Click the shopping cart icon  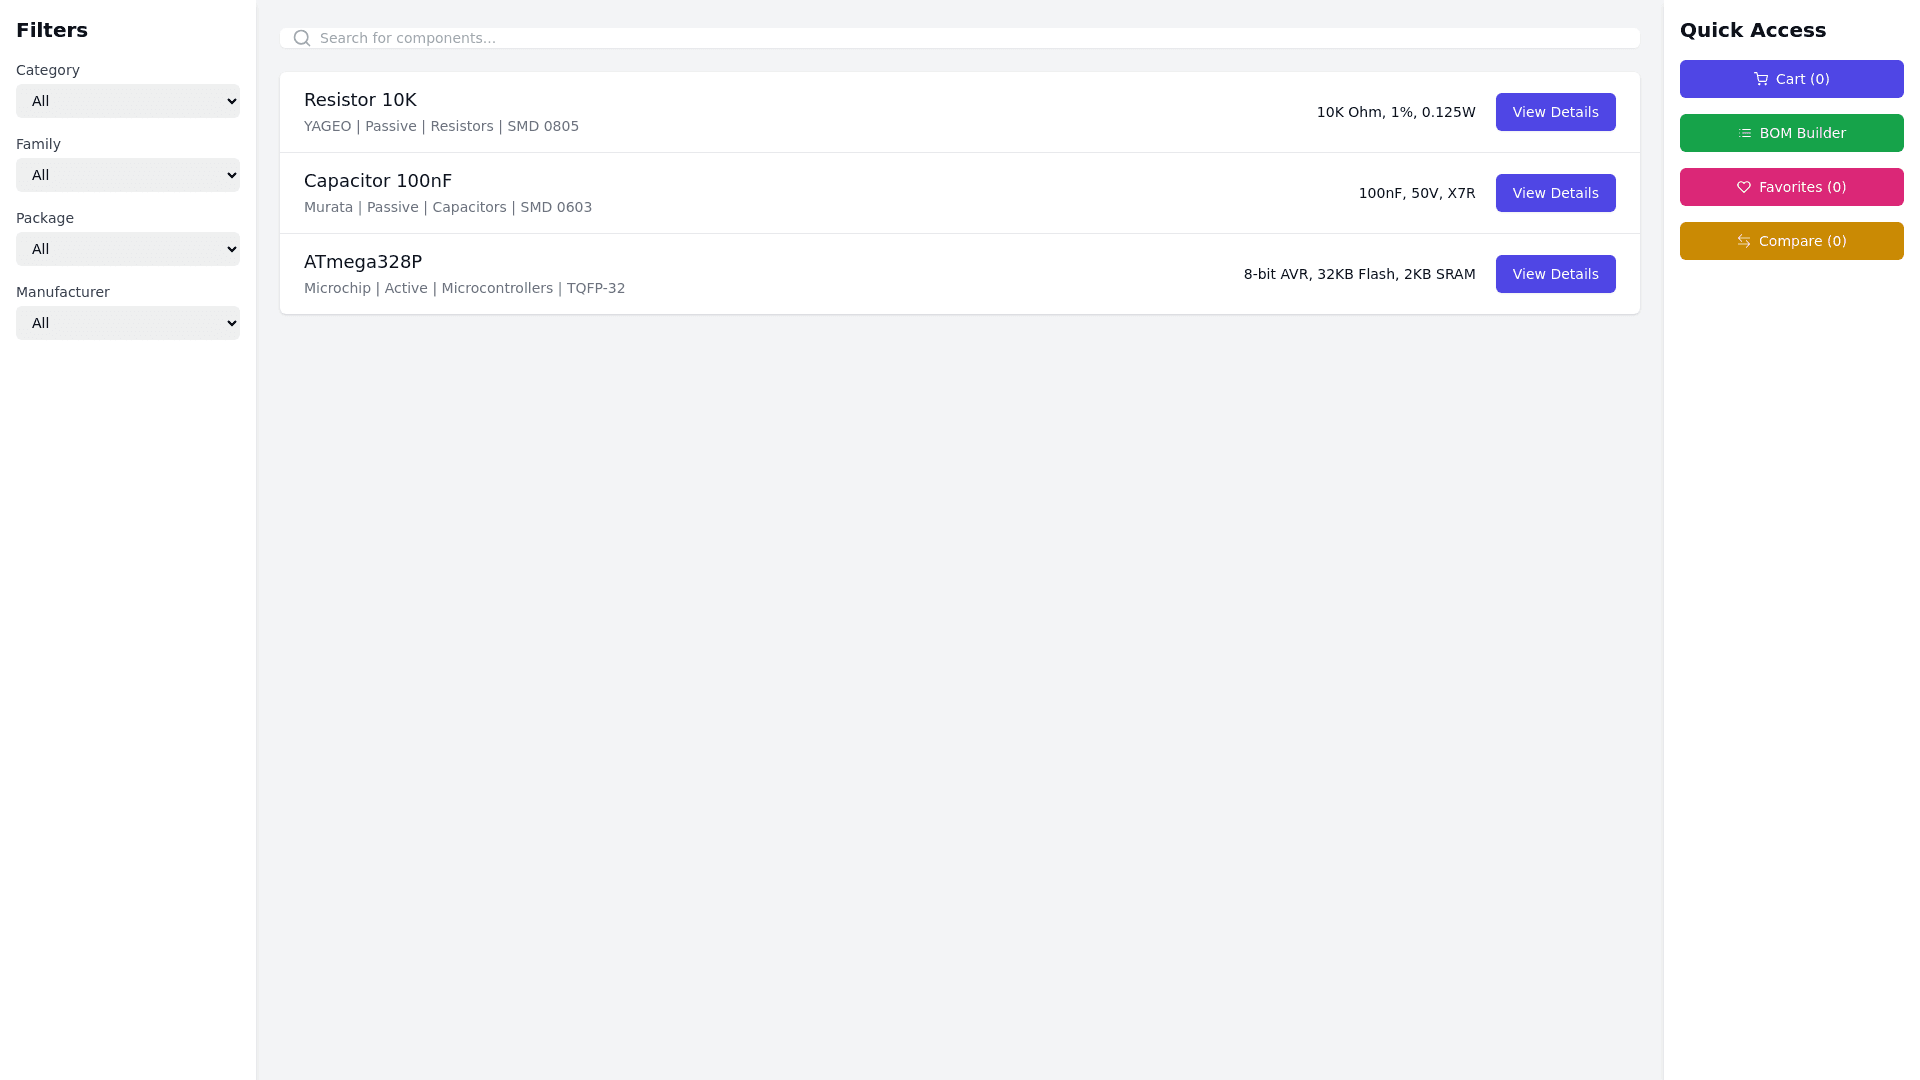pyautogui.click(x=1761, y=79)
